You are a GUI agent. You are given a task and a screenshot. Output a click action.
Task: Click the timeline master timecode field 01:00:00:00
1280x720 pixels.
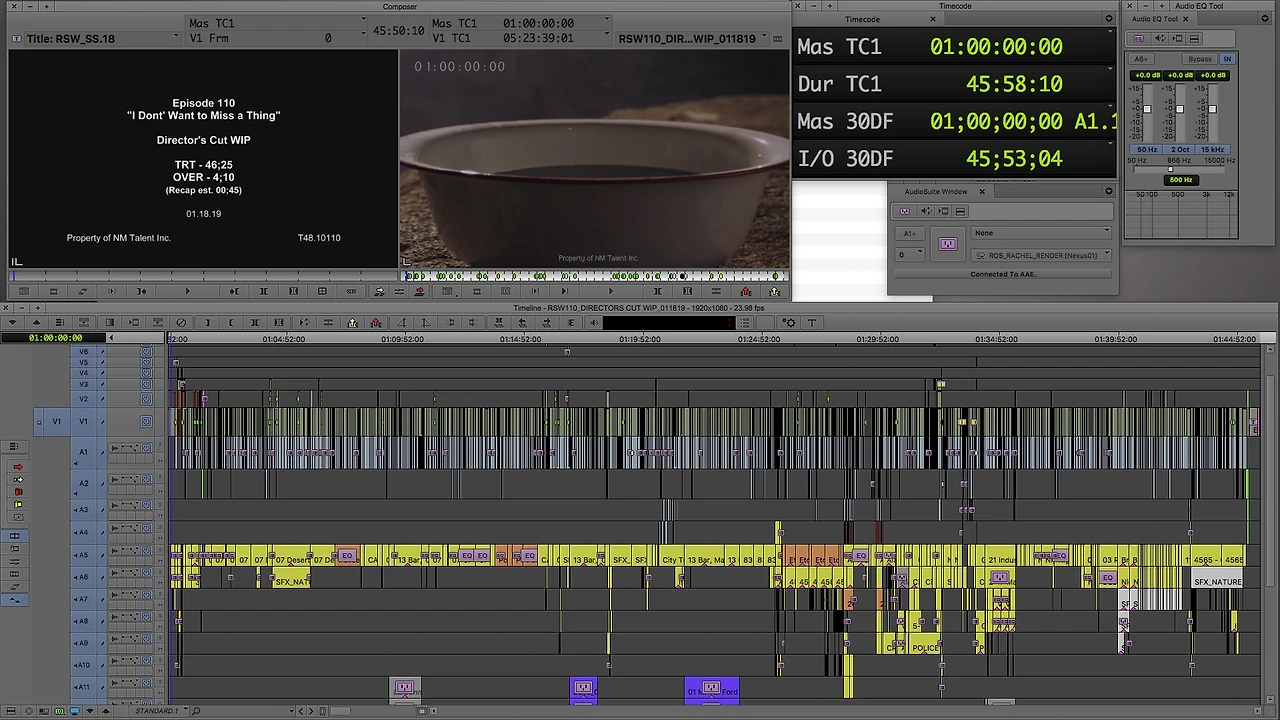pyautogui.click(x=55, y=338)
